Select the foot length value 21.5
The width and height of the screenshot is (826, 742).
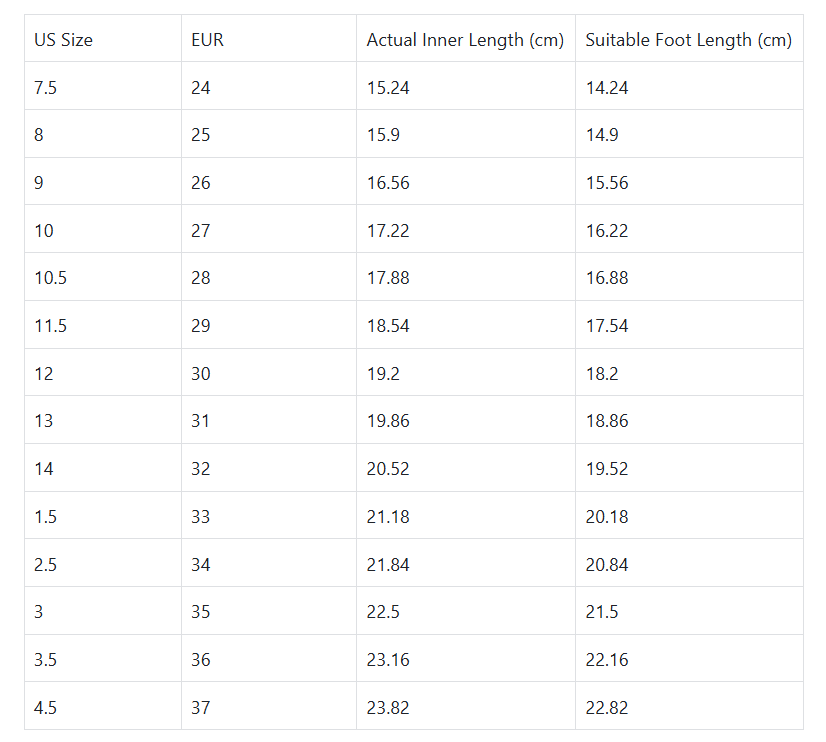click(602, 612)
